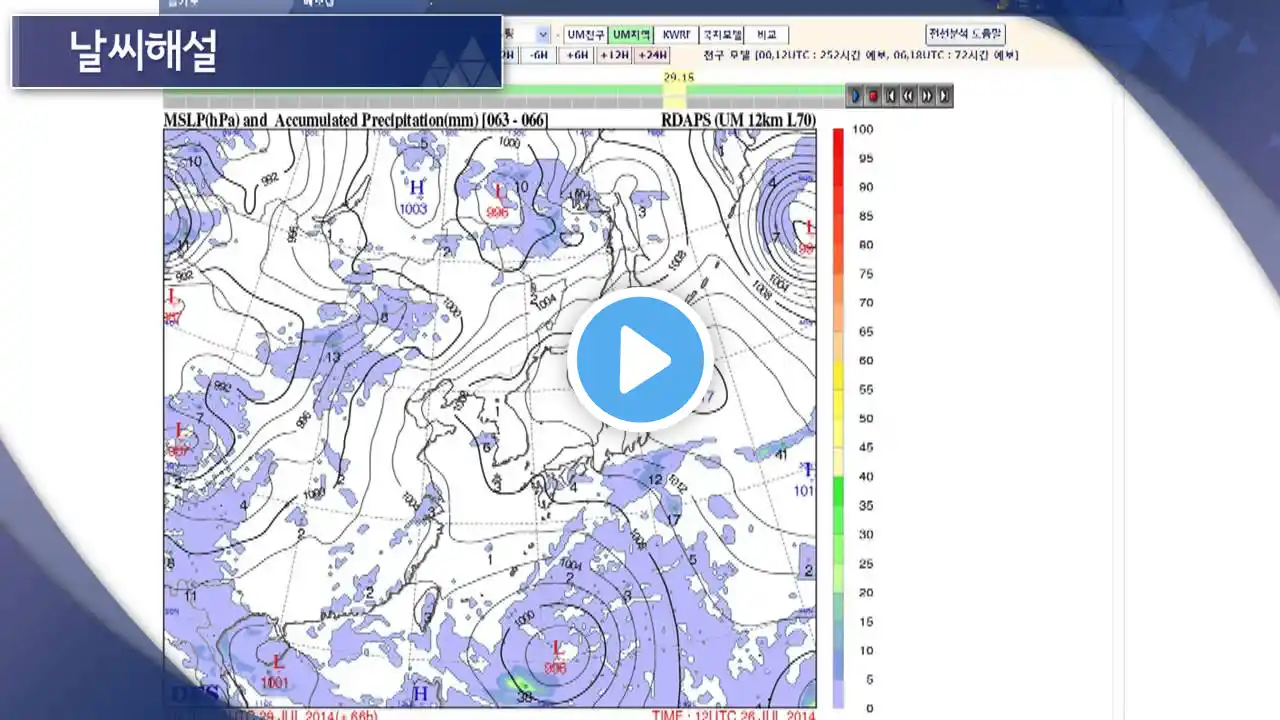Screen dimensions: 1280x720
Task: Click the H 1003 high pressure label
Action: click(x=413, y=197)
